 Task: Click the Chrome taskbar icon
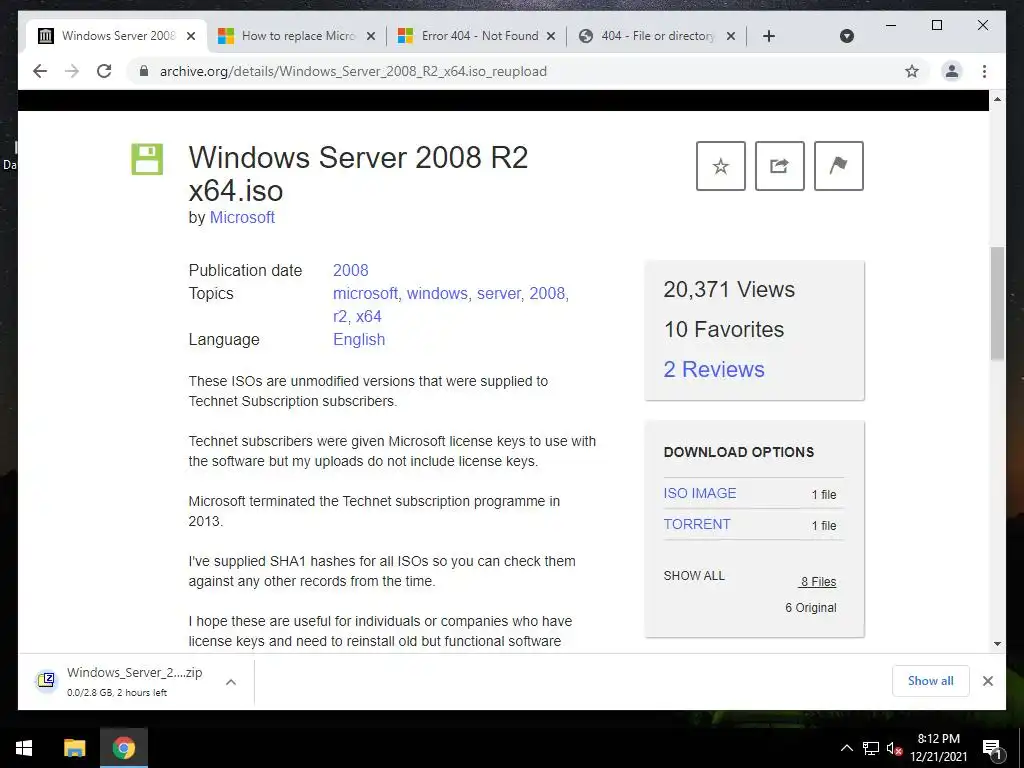pos(123,748)
